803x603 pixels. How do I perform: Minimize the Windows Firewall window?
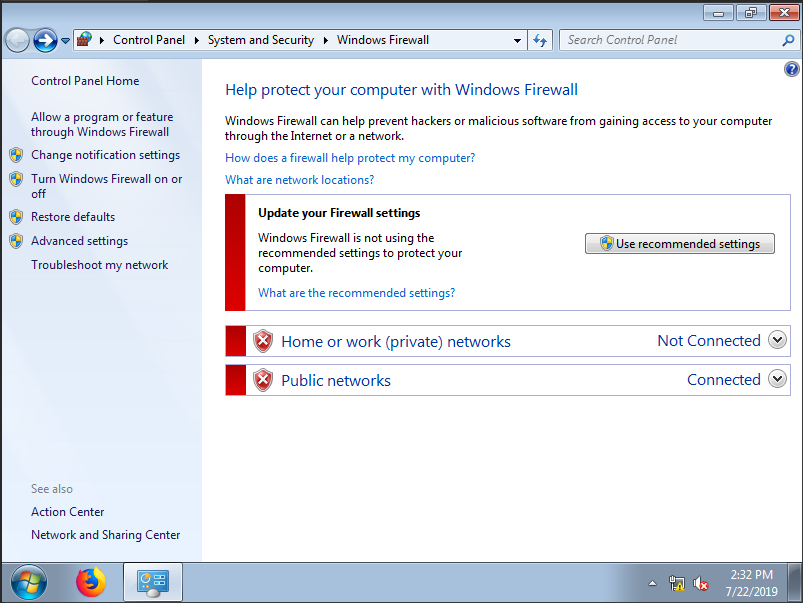719,12
